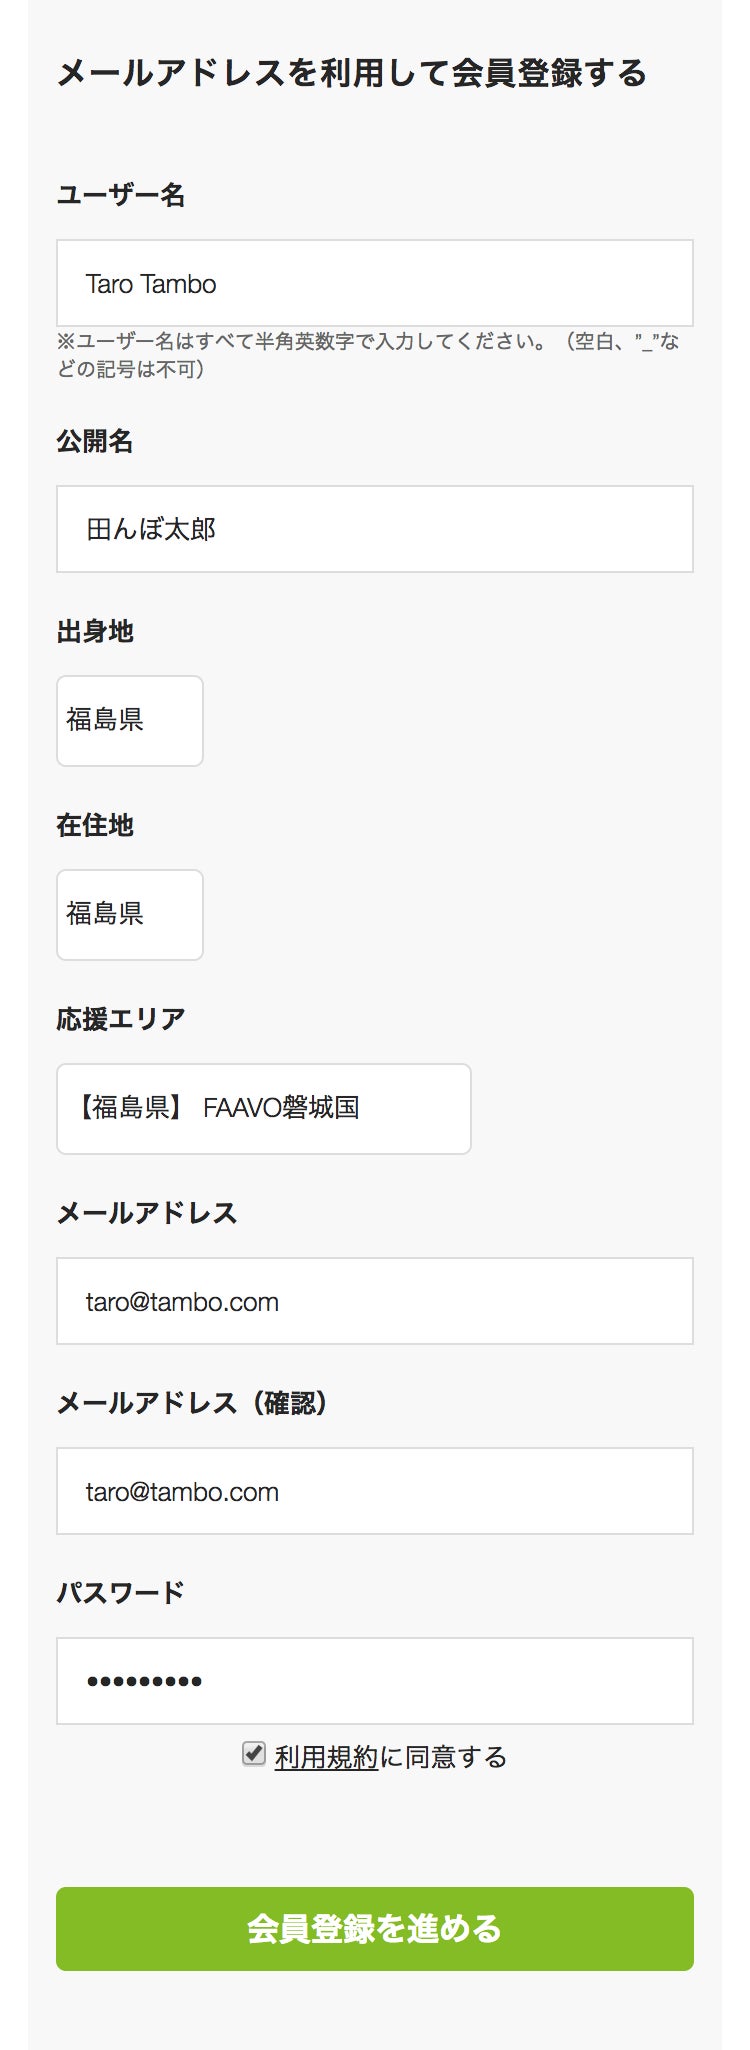Click the パスワード label text
The image size is (750, 2050).
(121, 1592)
